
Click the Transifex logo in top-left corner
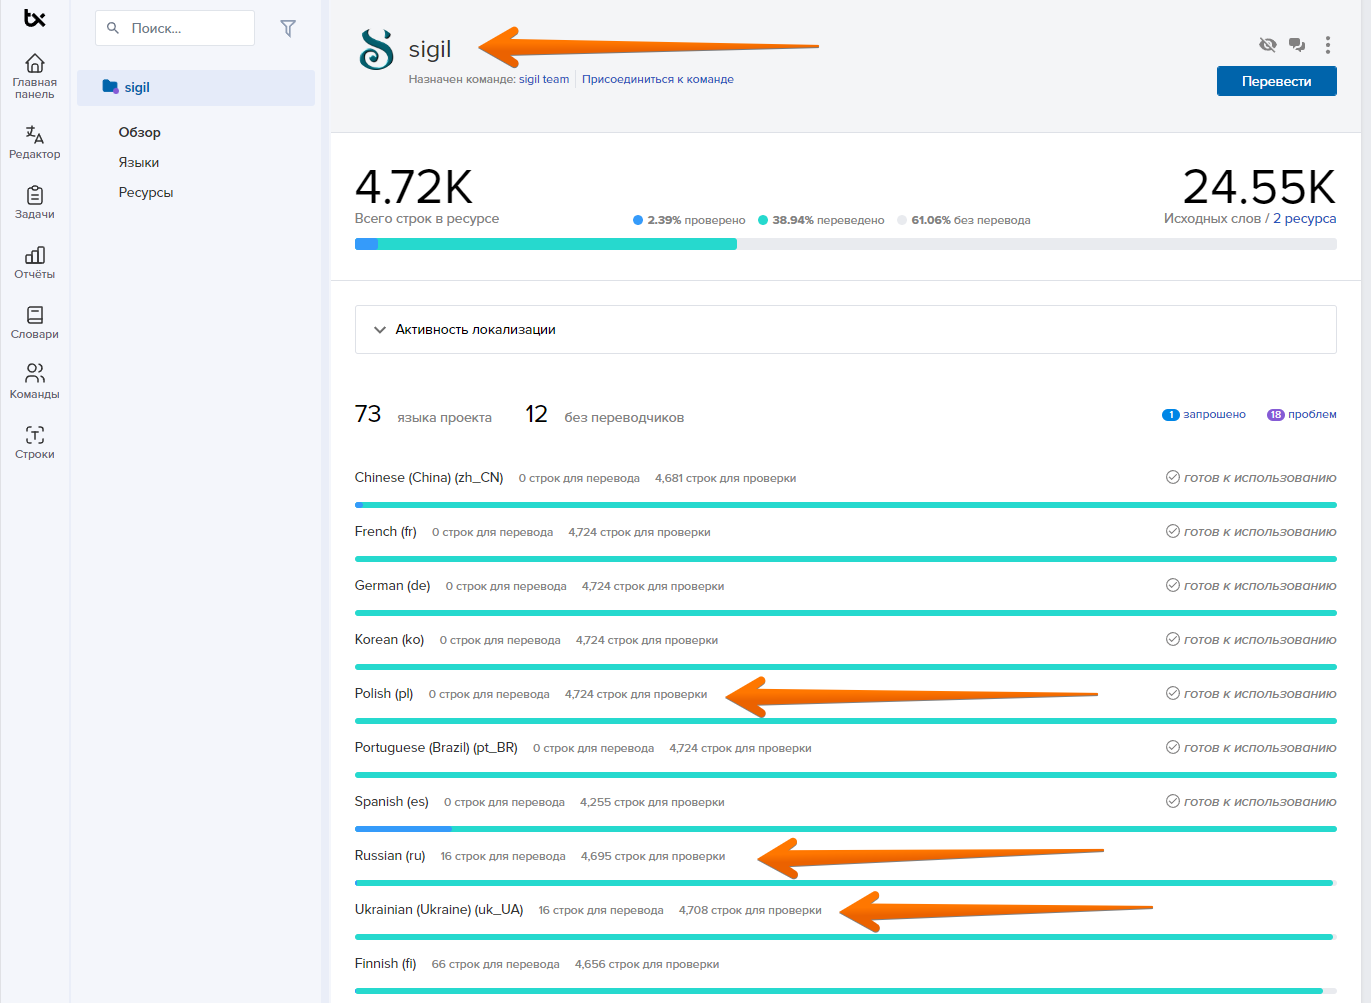[x=35, y=18]
